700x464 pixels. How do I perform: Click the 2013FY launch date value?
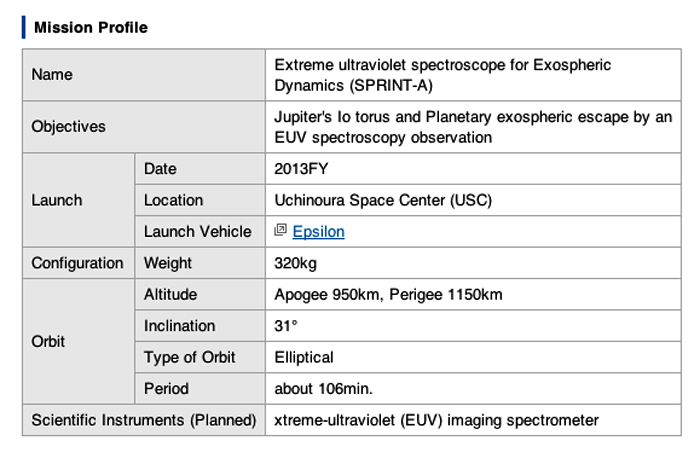click(301, 169)
